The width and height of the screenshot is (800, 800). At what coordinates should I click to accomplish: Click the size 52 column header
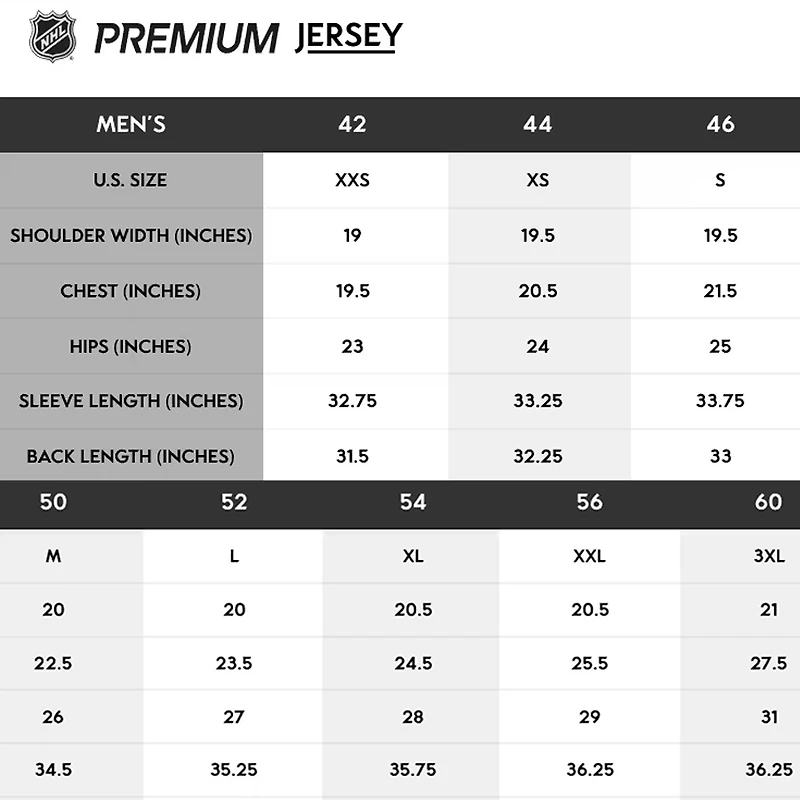[x=234, y=502]
